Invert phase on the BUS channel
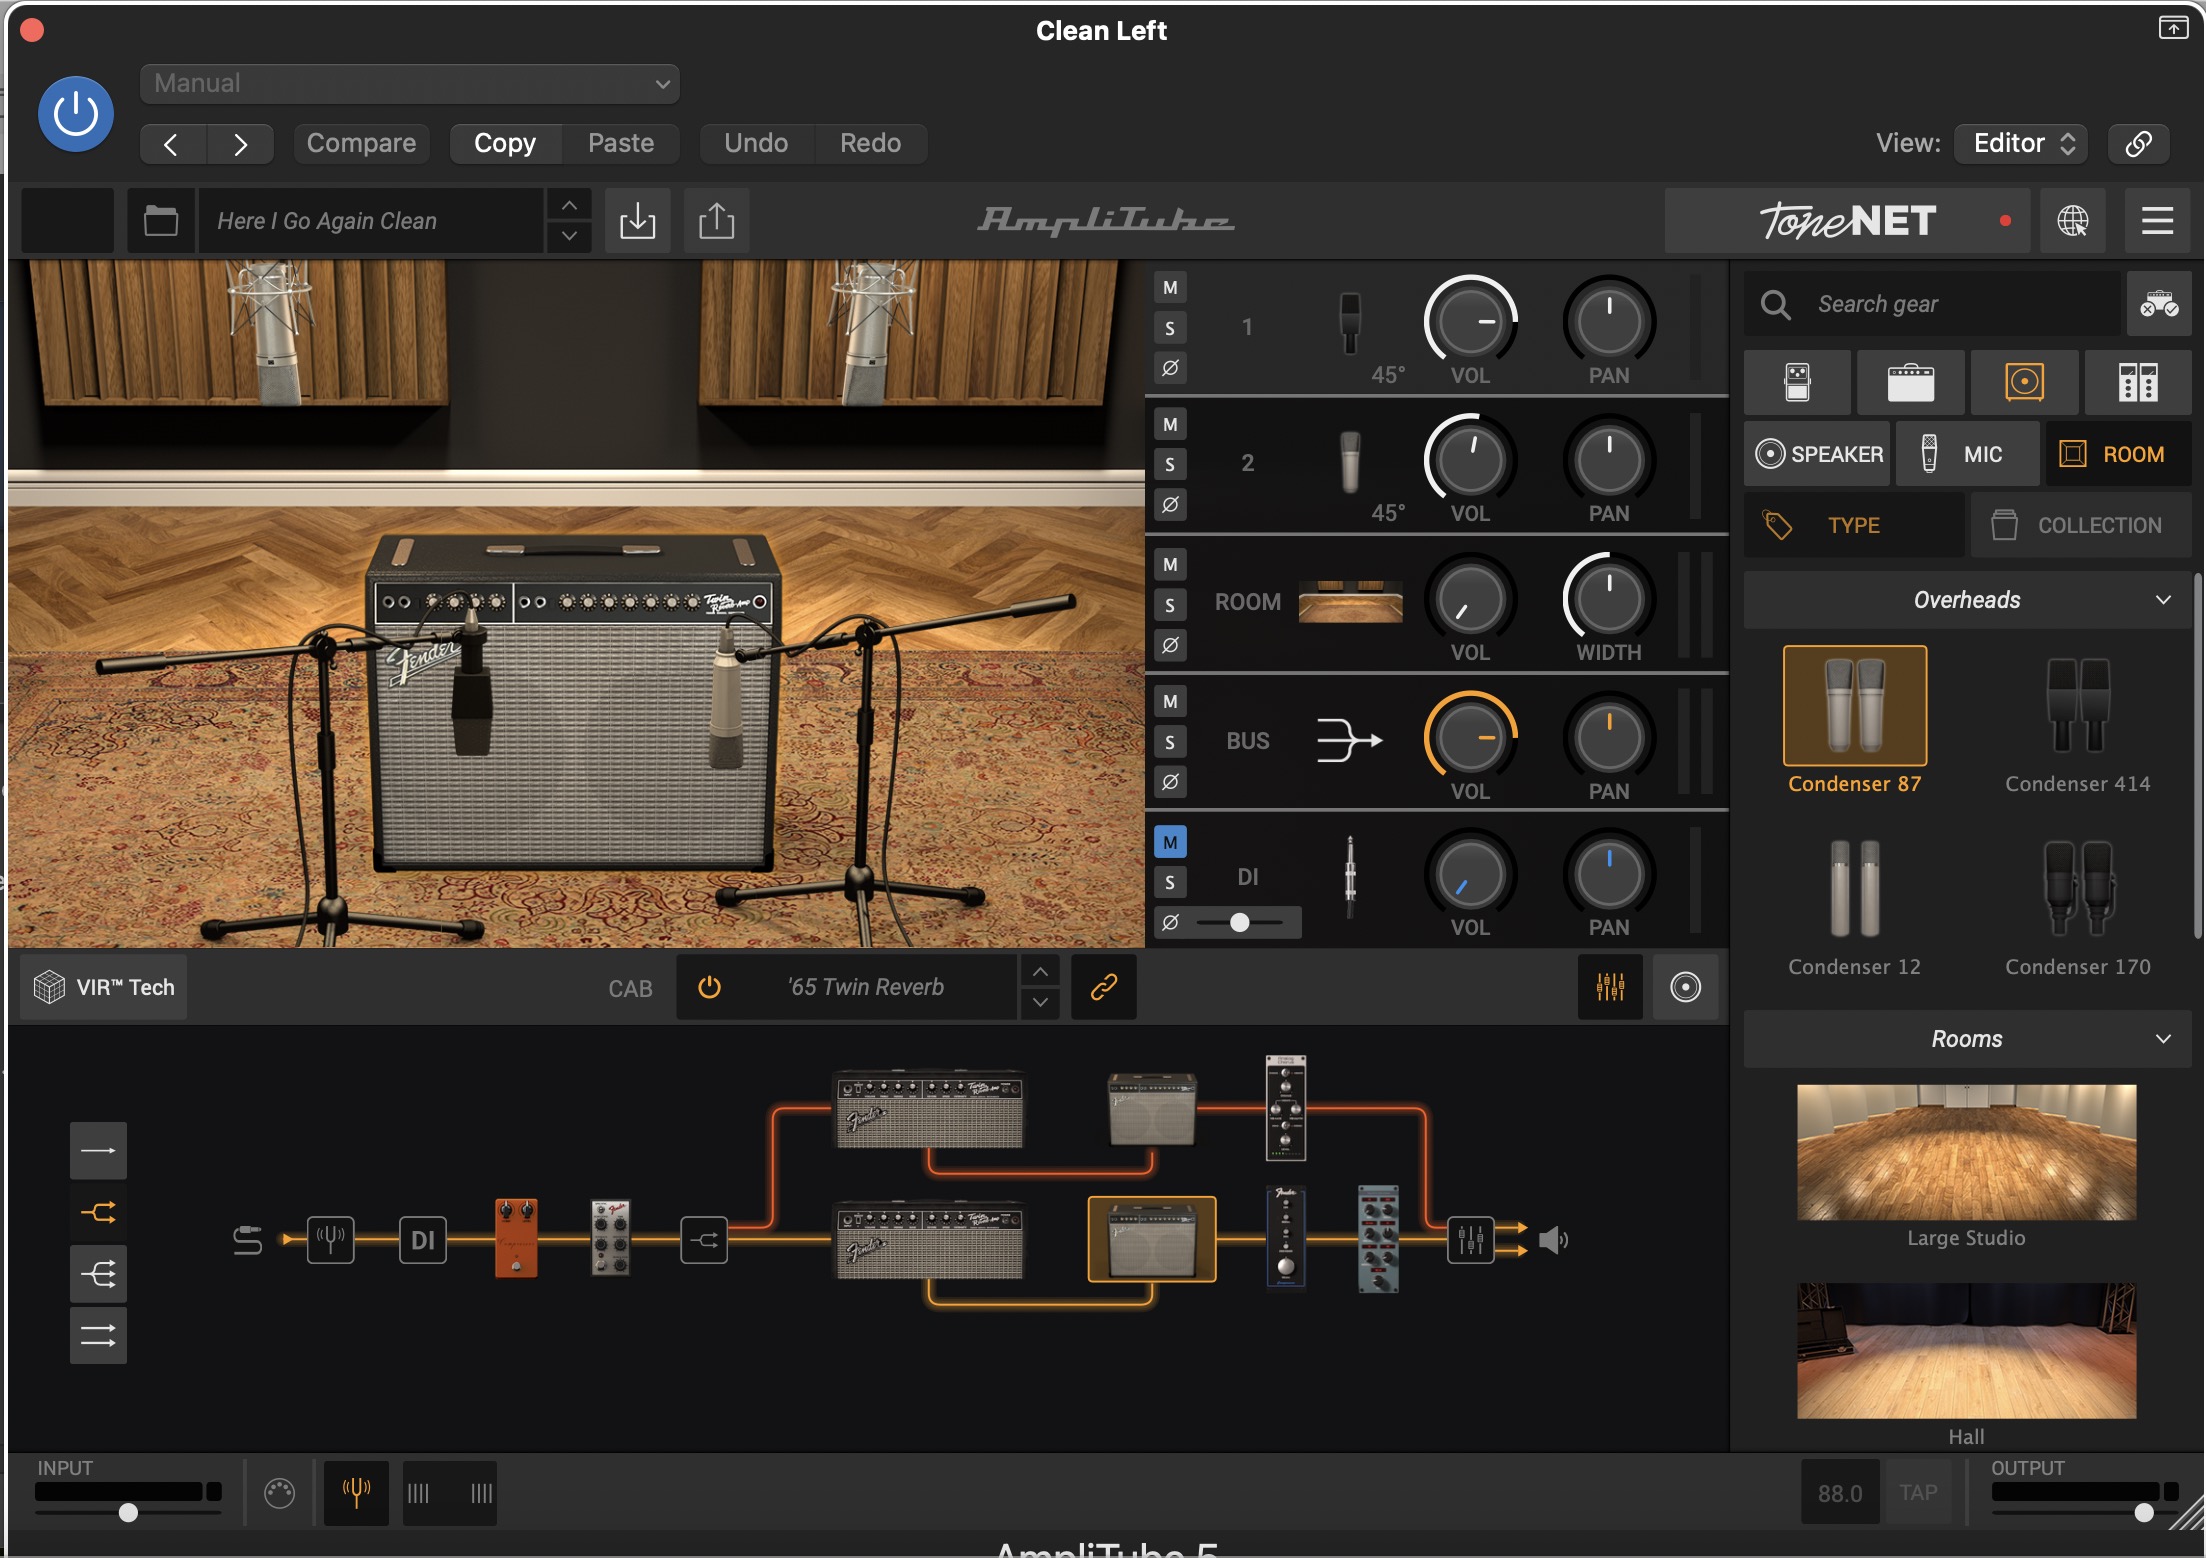The height and width of the screenshot is (1558, 2206). pyautogui.click(x=1170, y=782)
